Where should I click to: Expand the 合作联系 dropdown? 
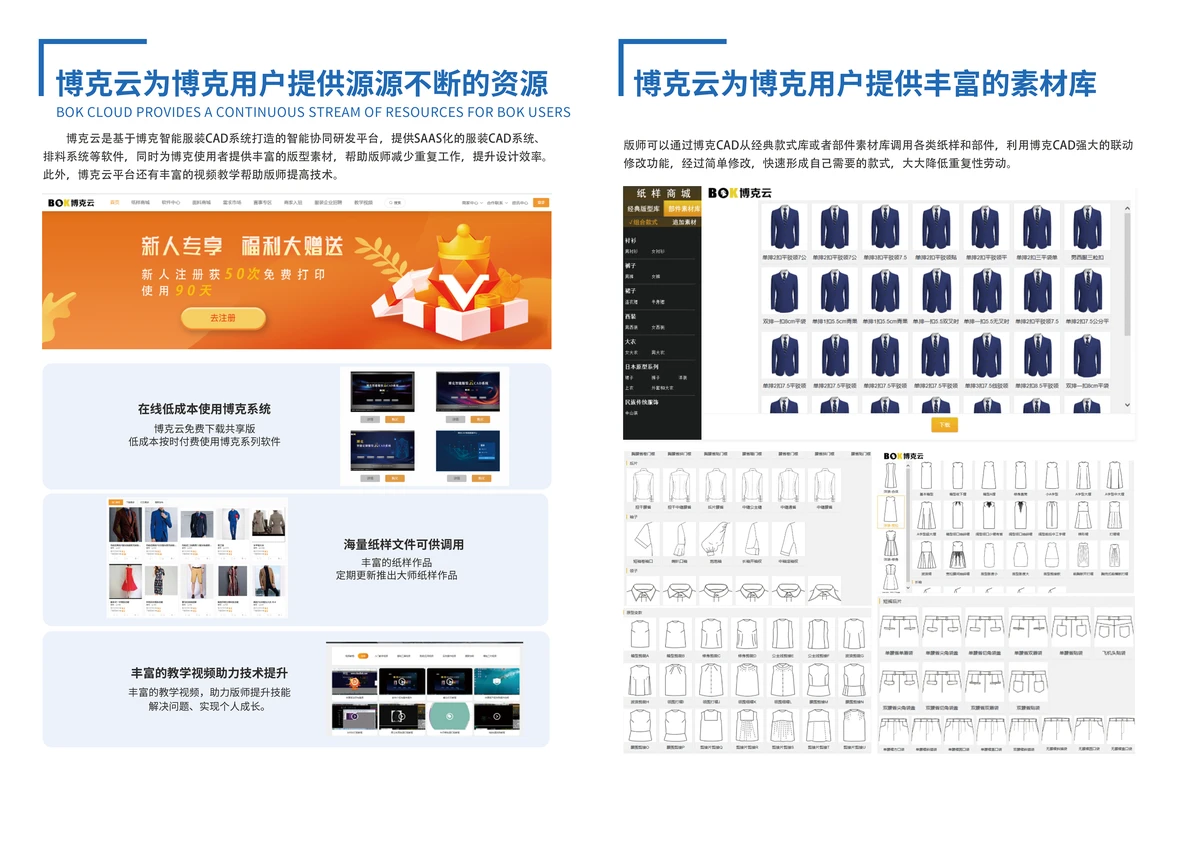497,202
